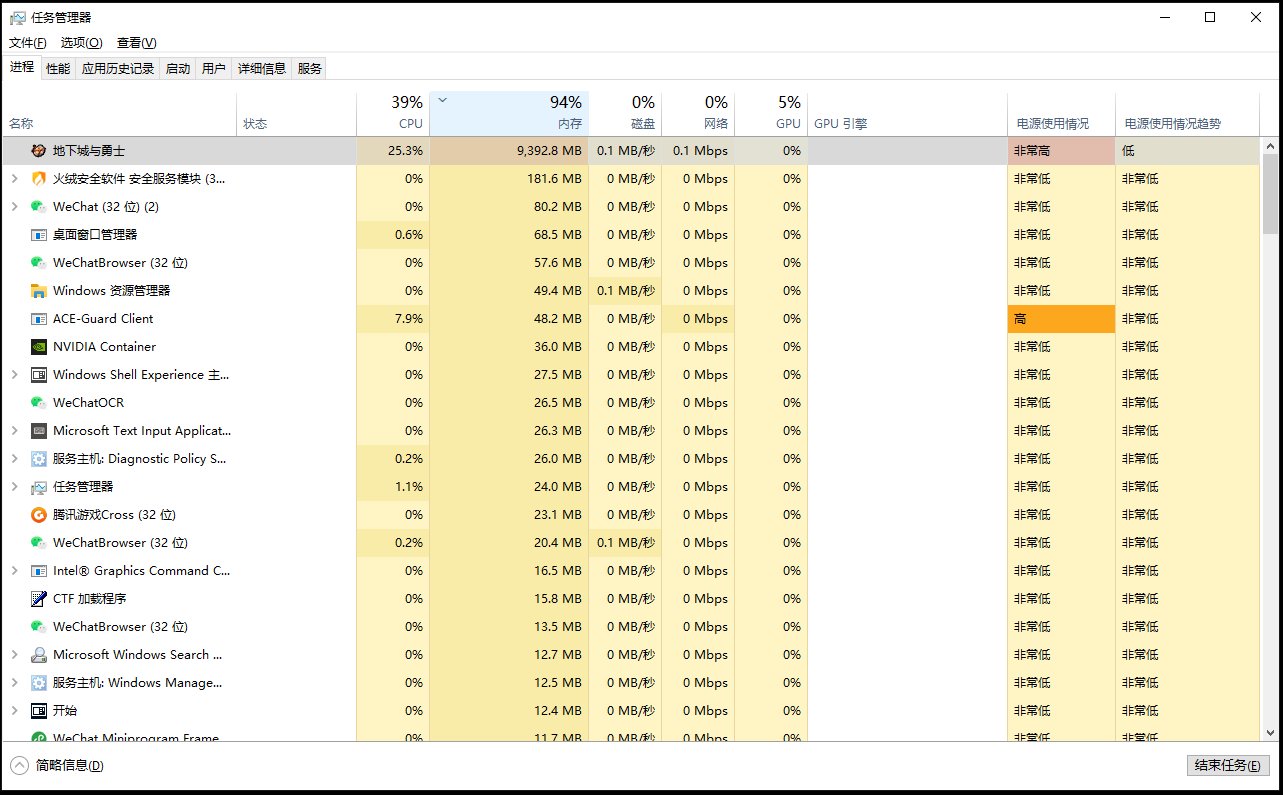Expand the WeChat (32 位) (2) group
The height and width of the screenshot is (795, 1283).
point(14,206)
